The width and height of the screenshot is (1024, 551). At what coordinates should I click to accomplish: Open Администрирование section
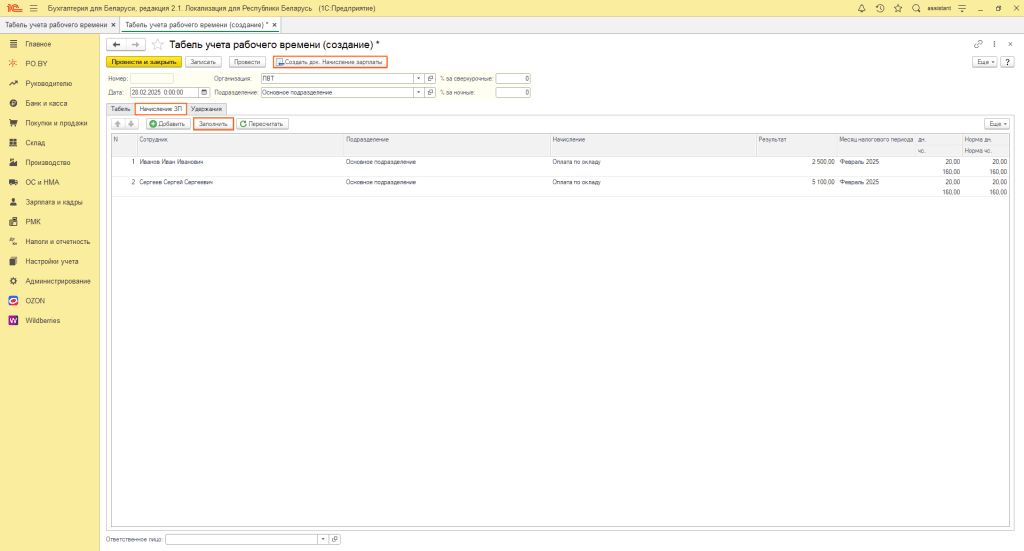click(x=57, y=281)
